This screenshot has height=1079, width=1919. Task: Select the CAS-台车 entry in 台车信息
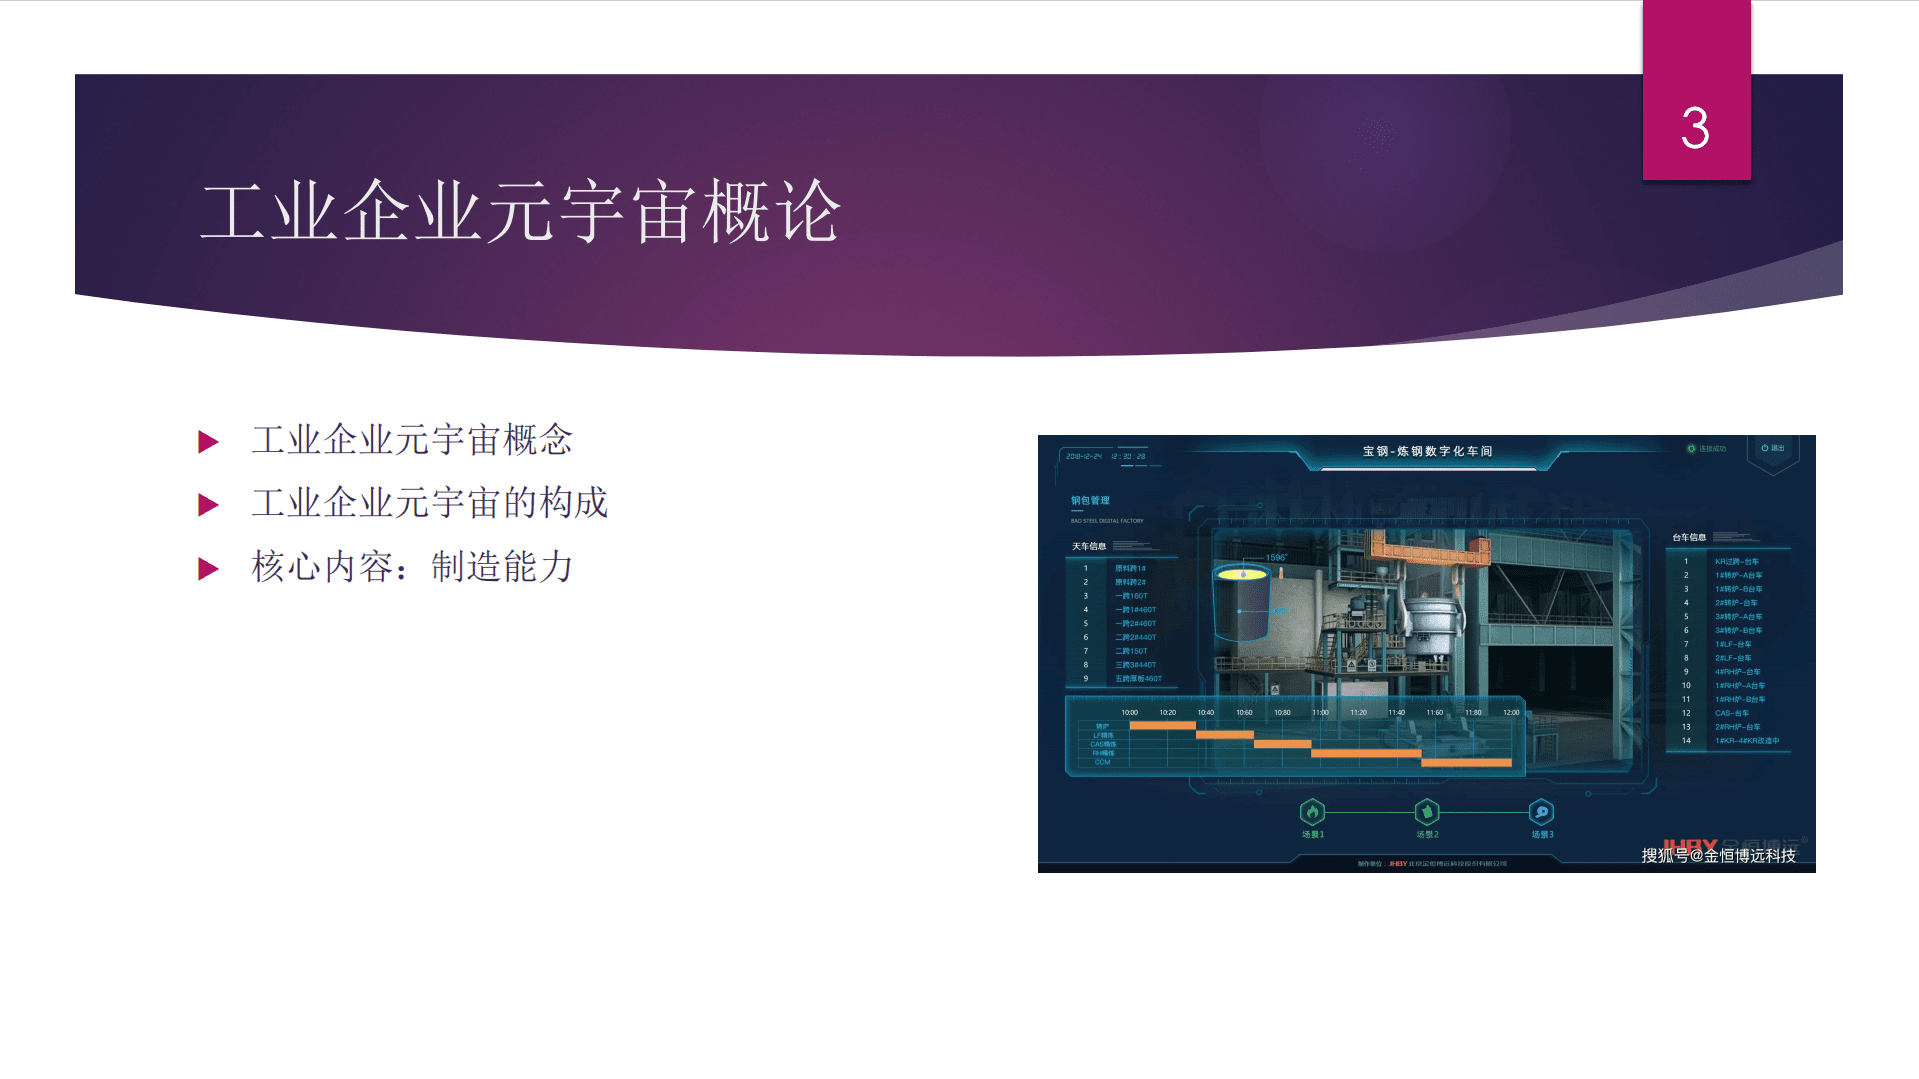[x=1733, y=712]
